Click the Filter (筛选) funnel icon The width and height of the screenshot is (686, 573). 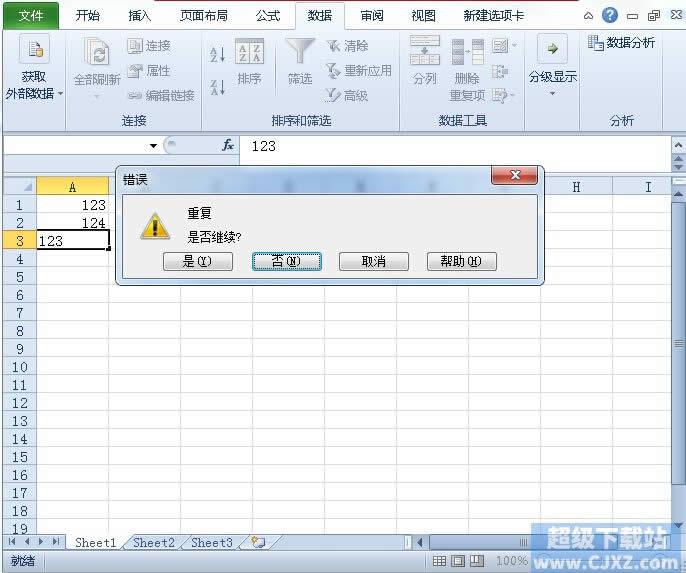[x=299, y=53]
